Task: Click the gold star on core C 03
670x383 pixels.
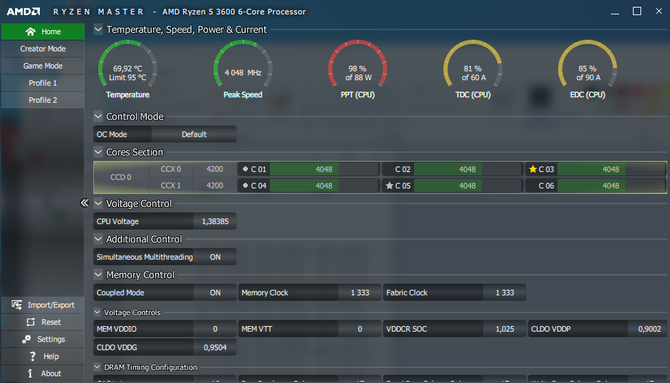Action: click(x=533, y=169)
